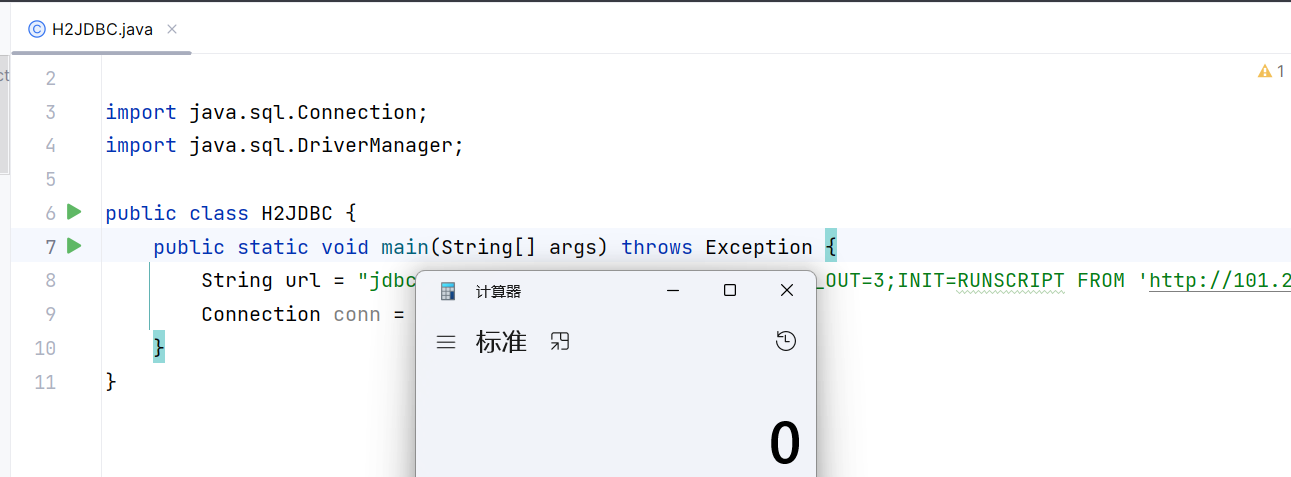Minimize the calculator window
This screenshot has width=1291, height=477.
click(673, 291)
